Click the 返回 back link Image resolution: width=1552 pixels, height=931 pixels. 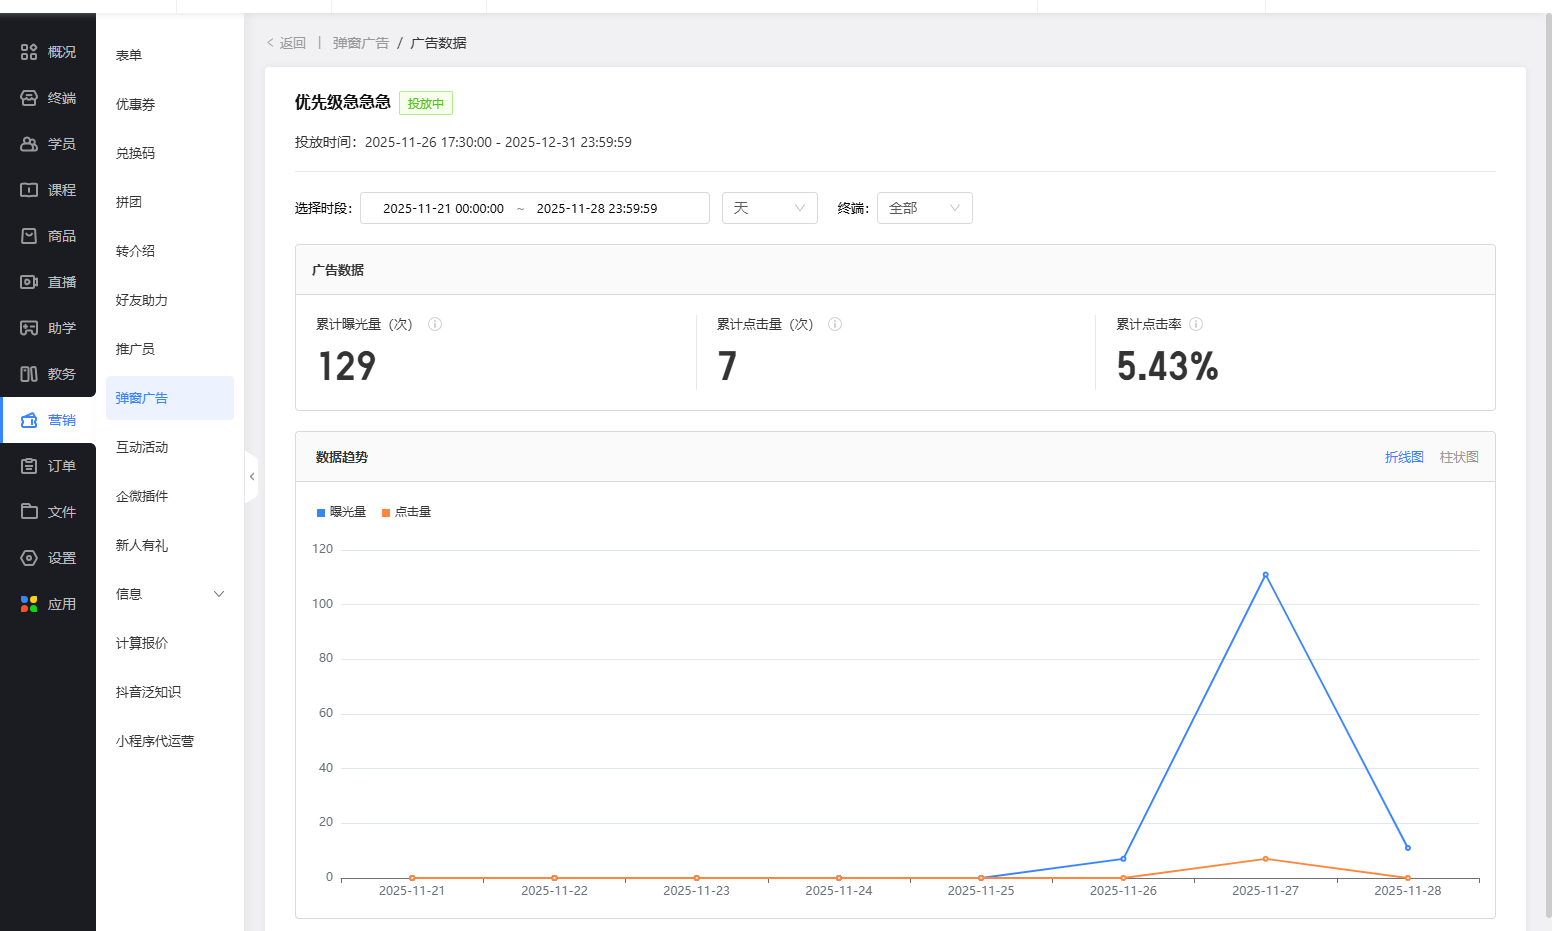coord(287,43)
